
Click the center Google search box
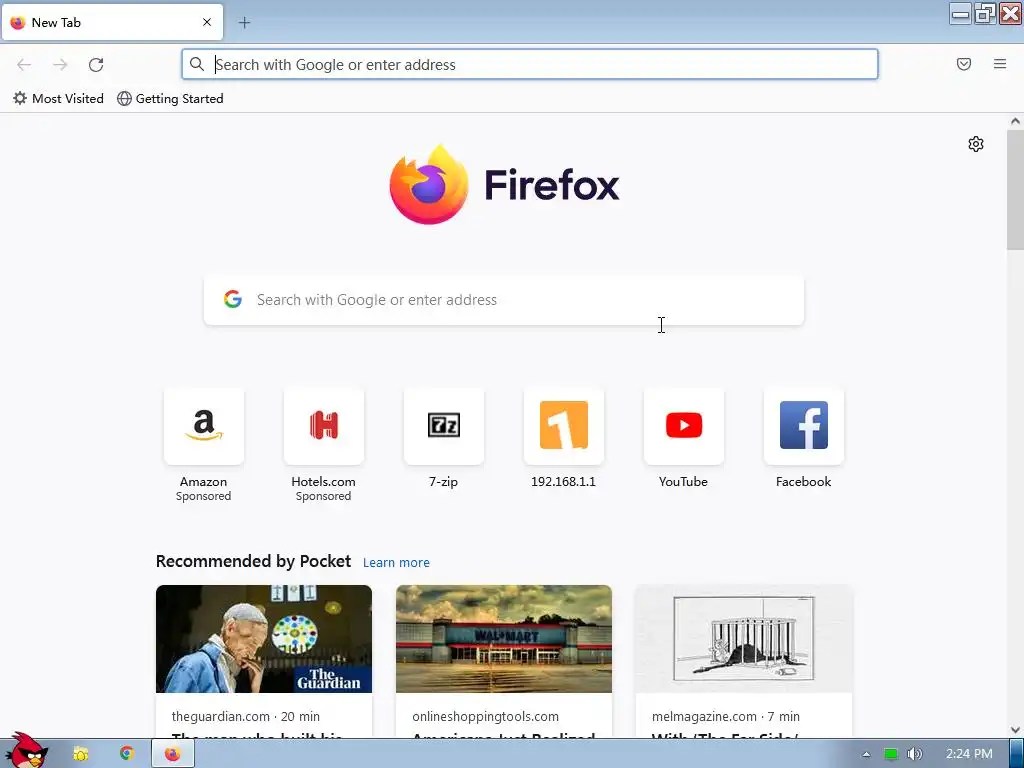[504, 300]
